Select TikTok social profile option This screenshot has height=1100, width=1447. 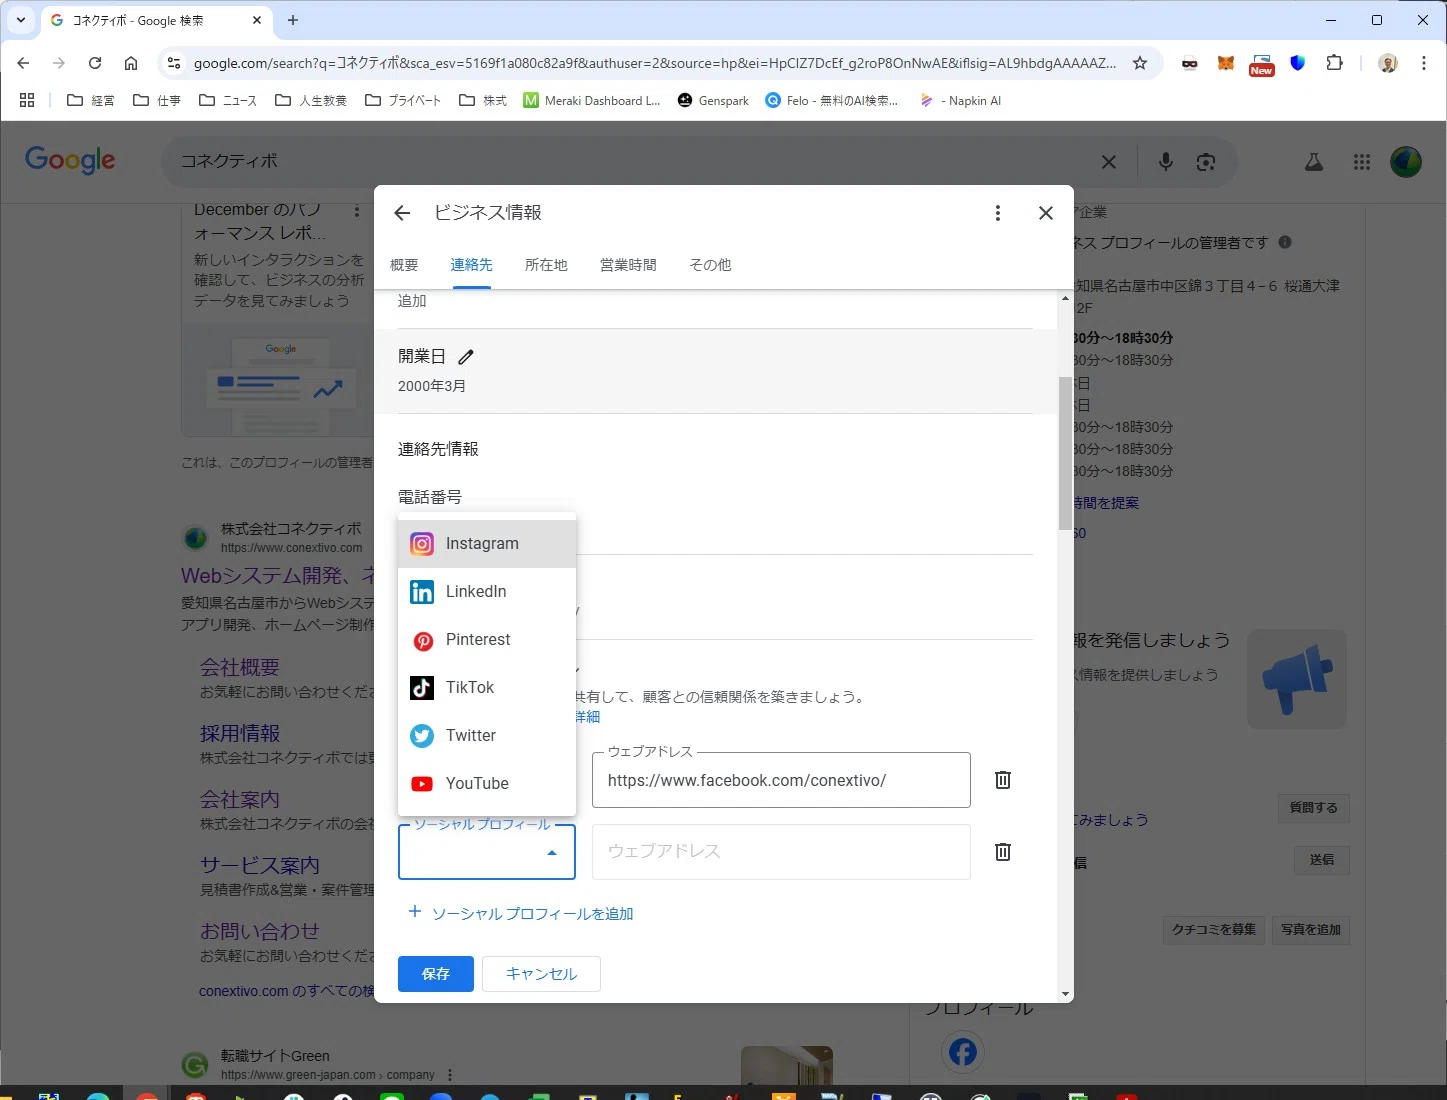487,687
